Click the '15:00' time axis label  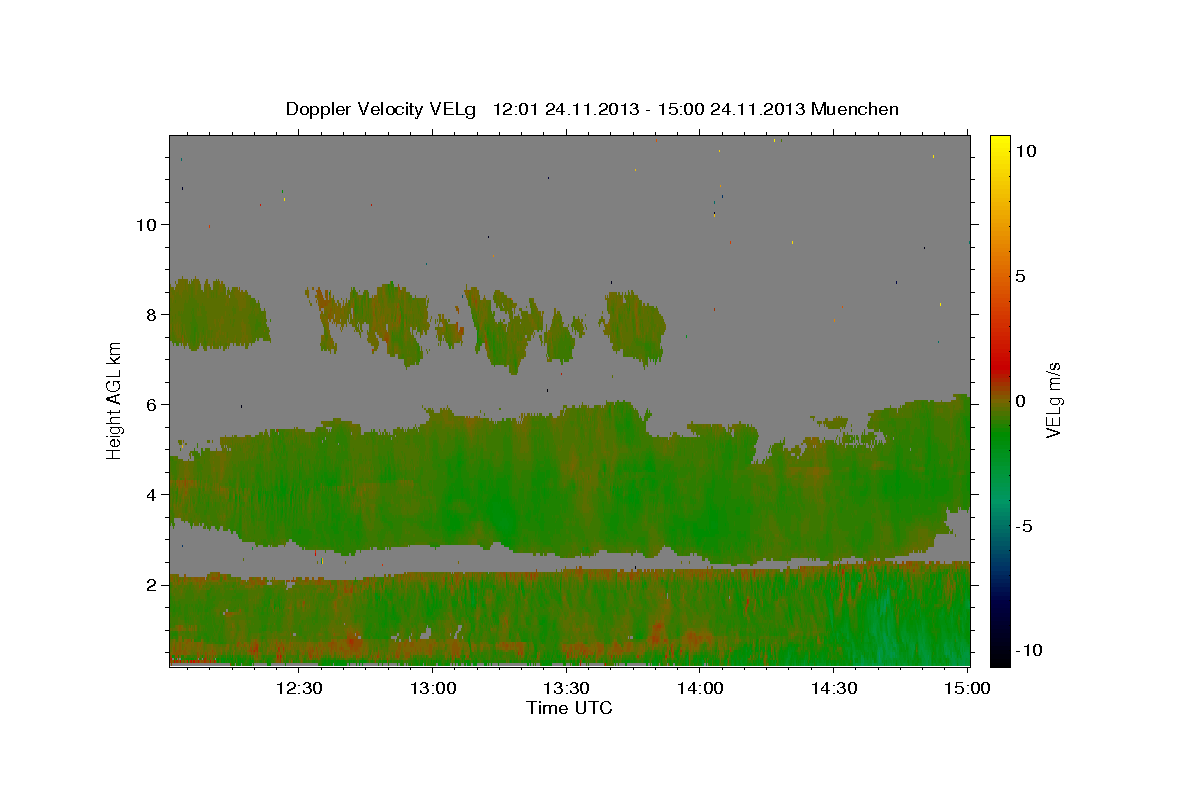pos(968,688)
